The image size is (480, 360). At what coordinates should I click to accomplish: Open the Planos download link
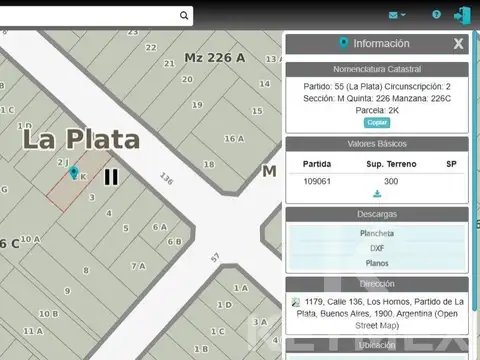pos(377,263)
